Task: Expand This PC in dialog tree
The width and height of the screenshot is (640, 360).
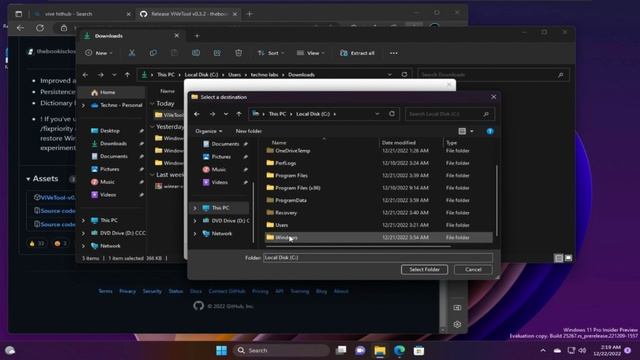Action: tap(195, 208)
